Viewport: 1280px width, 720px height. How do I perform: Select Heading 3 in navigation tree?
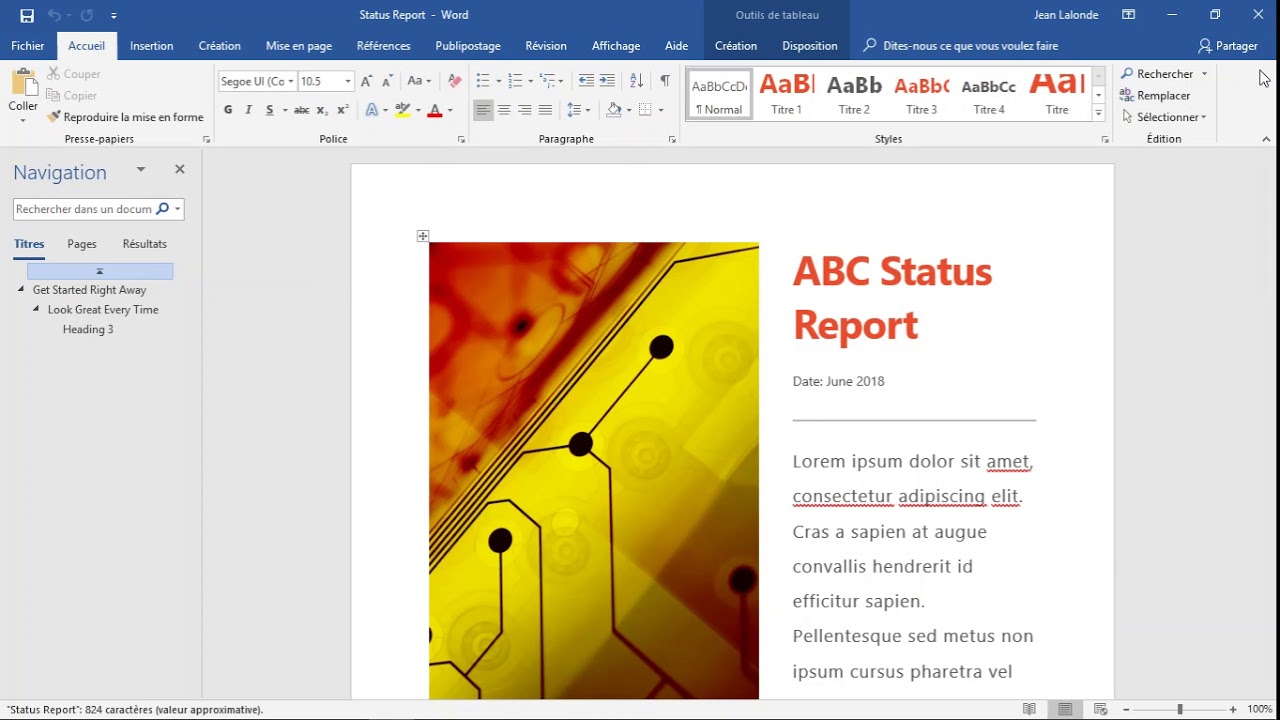88,329
